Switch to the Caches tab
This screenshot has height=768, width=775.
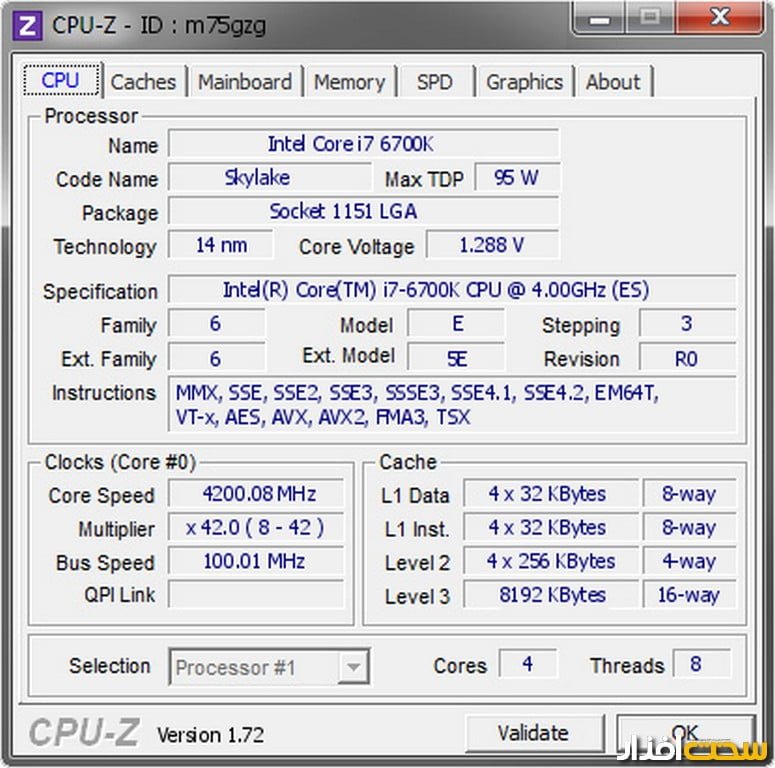pyautogui.click(x=143, y=82)
